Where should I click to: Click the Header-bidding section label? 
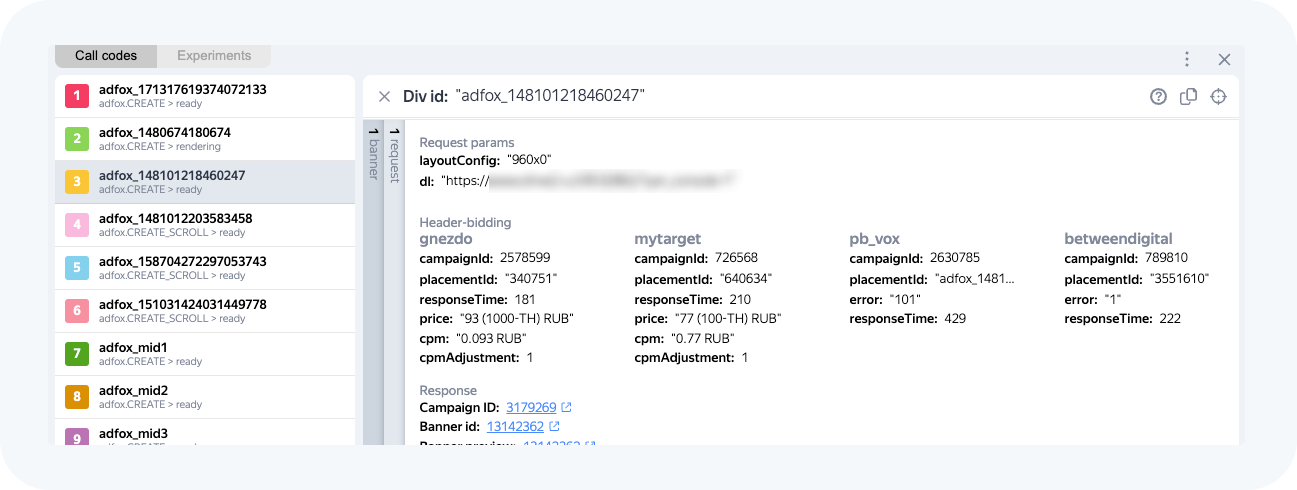tap(465, 222)
